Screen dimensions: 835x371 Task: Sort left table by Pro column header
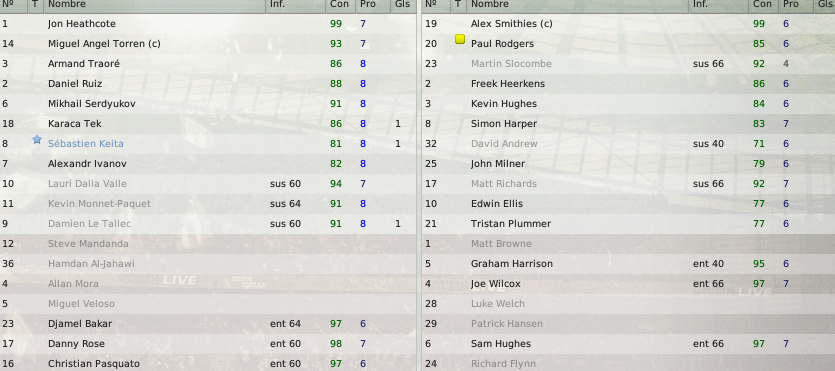pos(367,4)
